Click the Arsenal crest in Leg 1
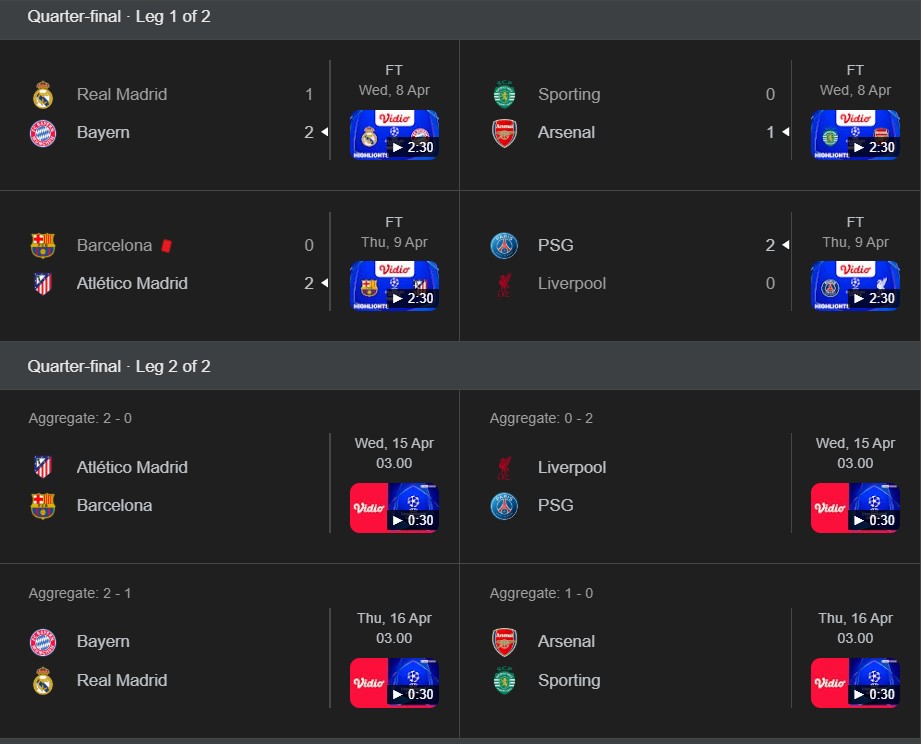 504,133
